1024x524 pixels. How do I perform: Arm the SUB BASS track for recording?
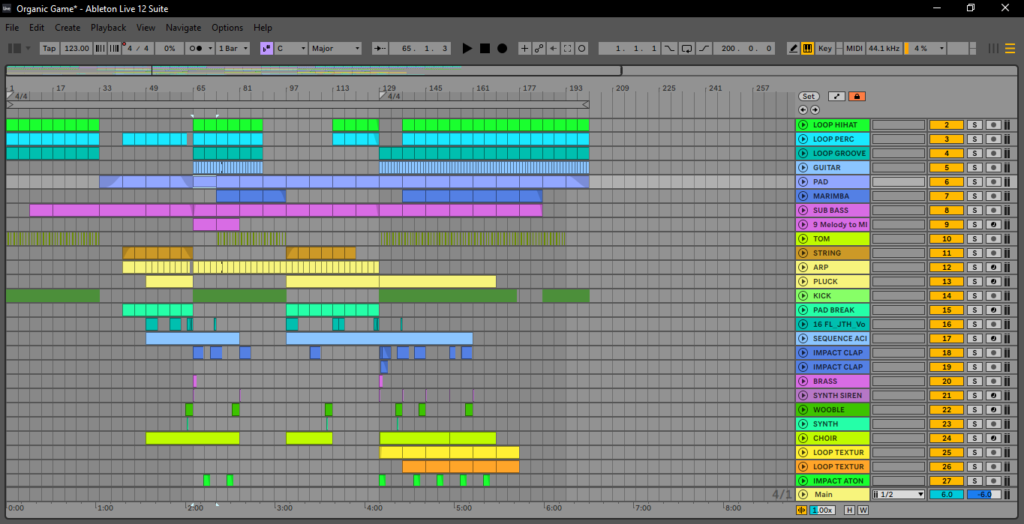pos(993,211)
